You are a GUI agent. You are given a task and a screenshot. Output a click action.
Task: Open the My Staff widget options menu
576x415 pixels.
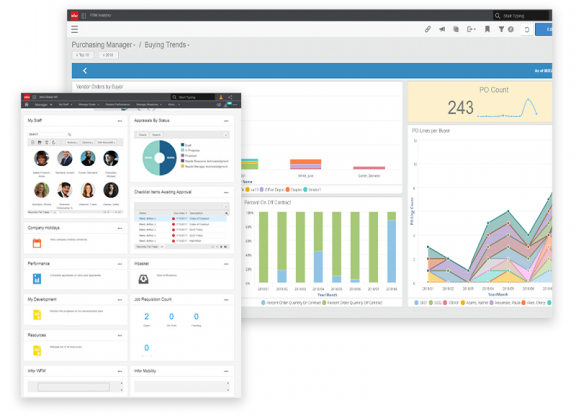tap(120, 121)
